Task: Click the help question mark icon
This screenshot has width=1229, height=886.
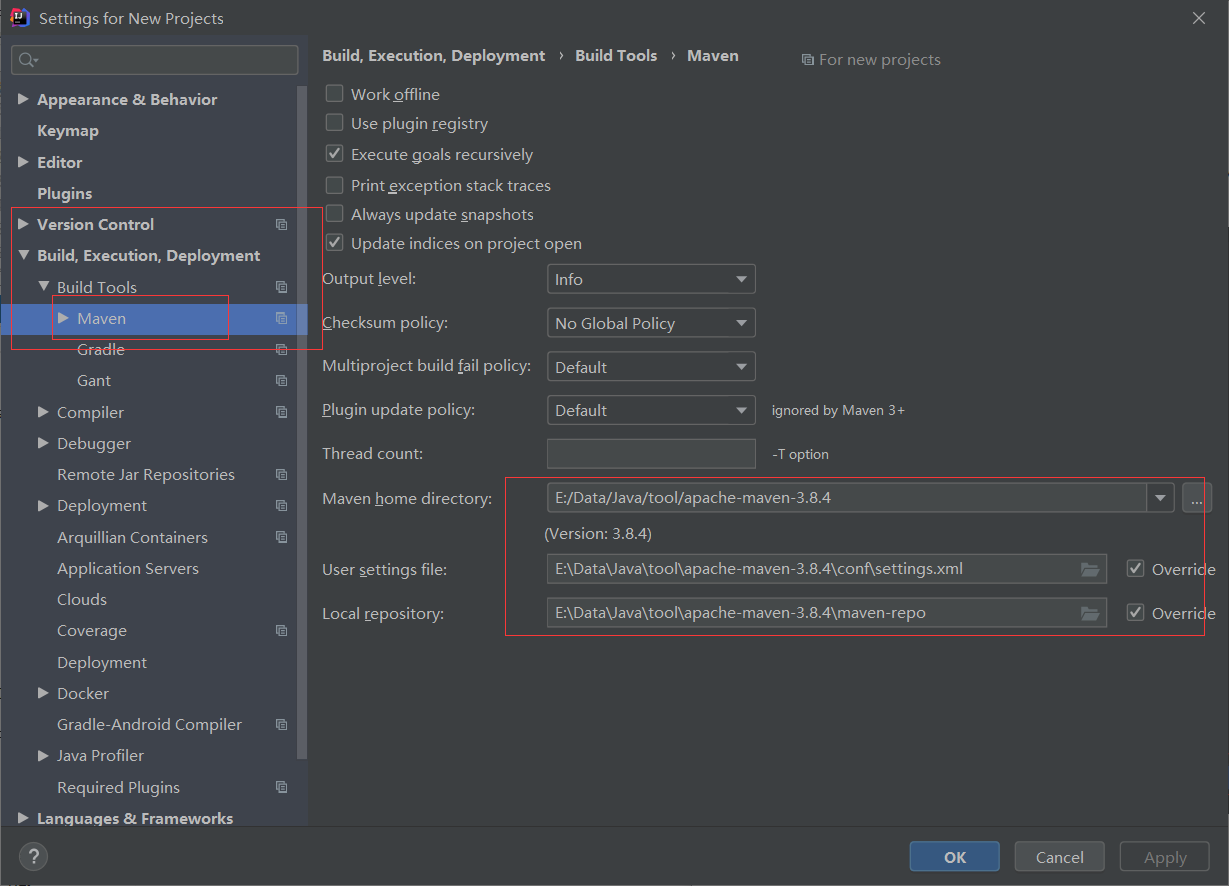Action: (x=33, y=856)
